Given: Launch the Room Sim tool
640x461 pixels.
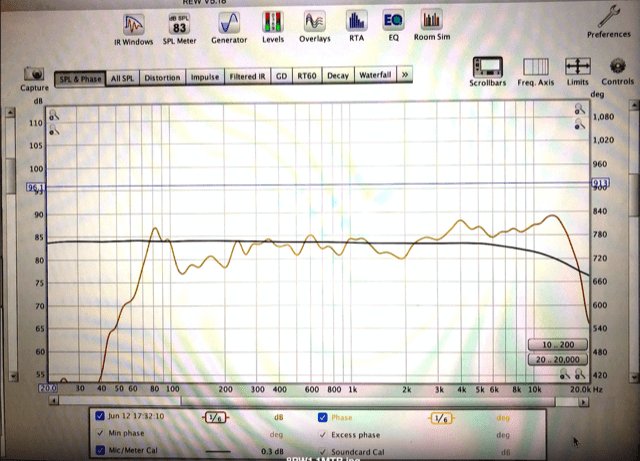Looking at the screenshot, I should pyautogui.click(x=432, y=25).
